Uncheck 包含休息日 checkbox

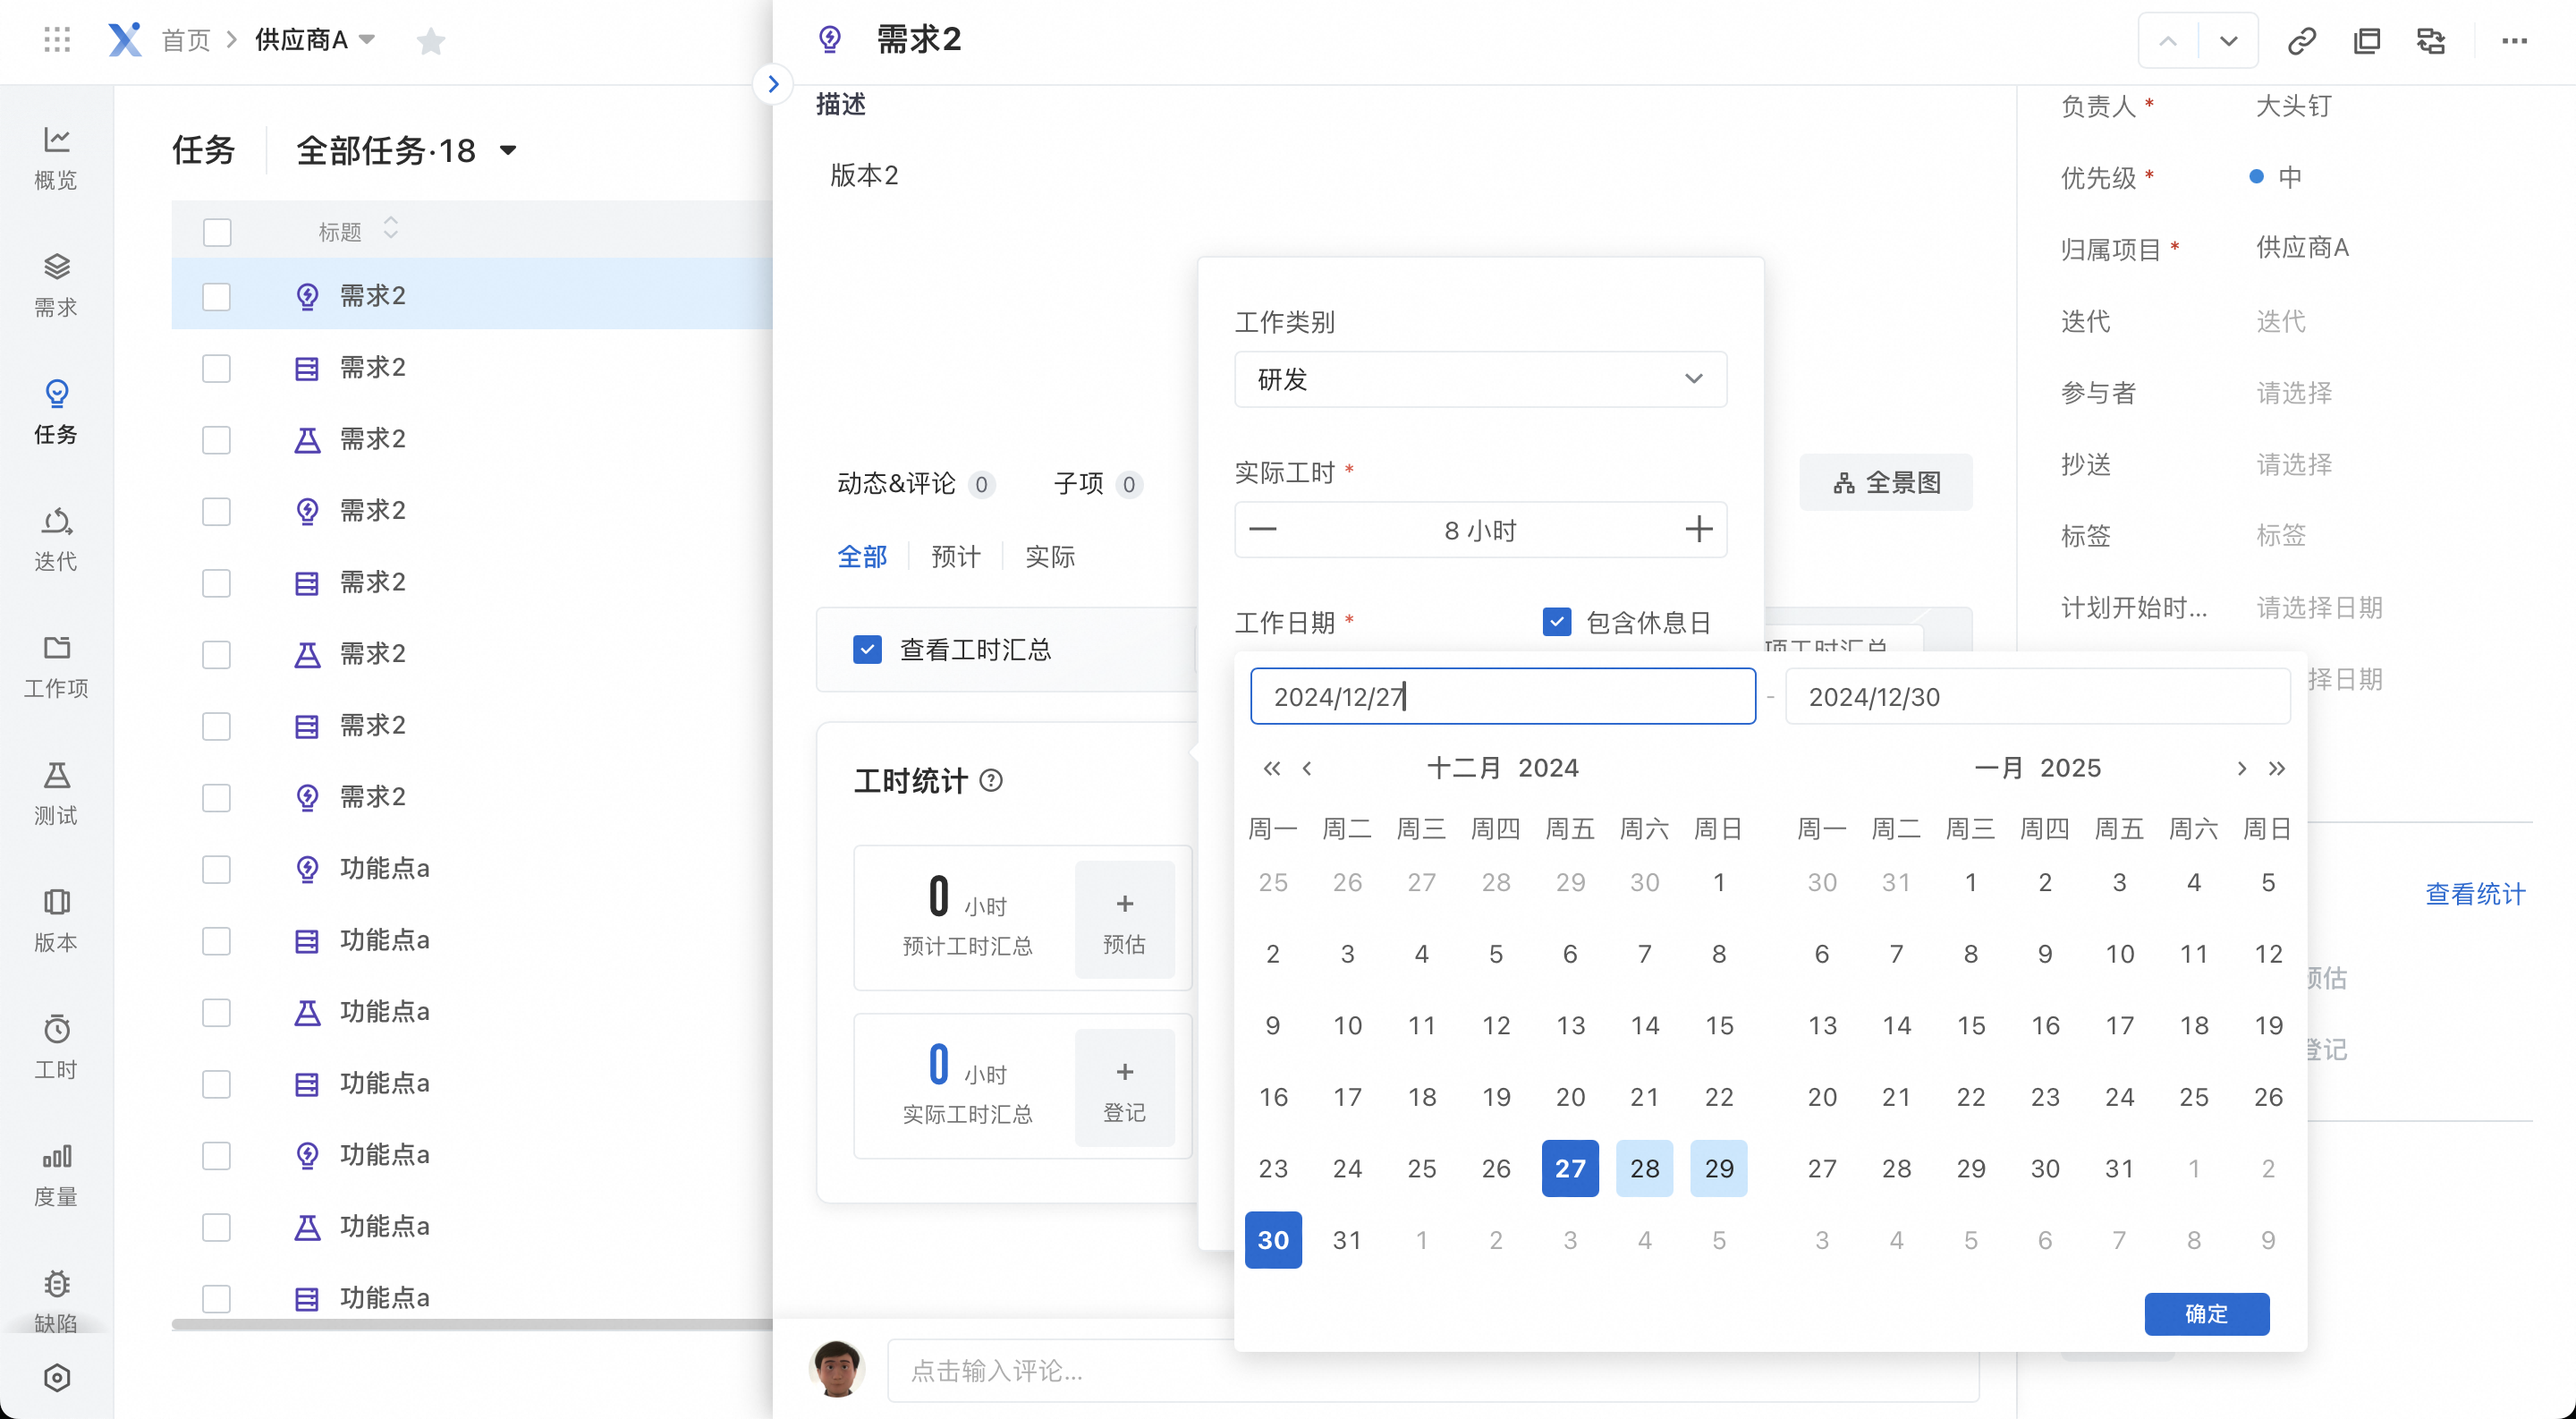1557,622
